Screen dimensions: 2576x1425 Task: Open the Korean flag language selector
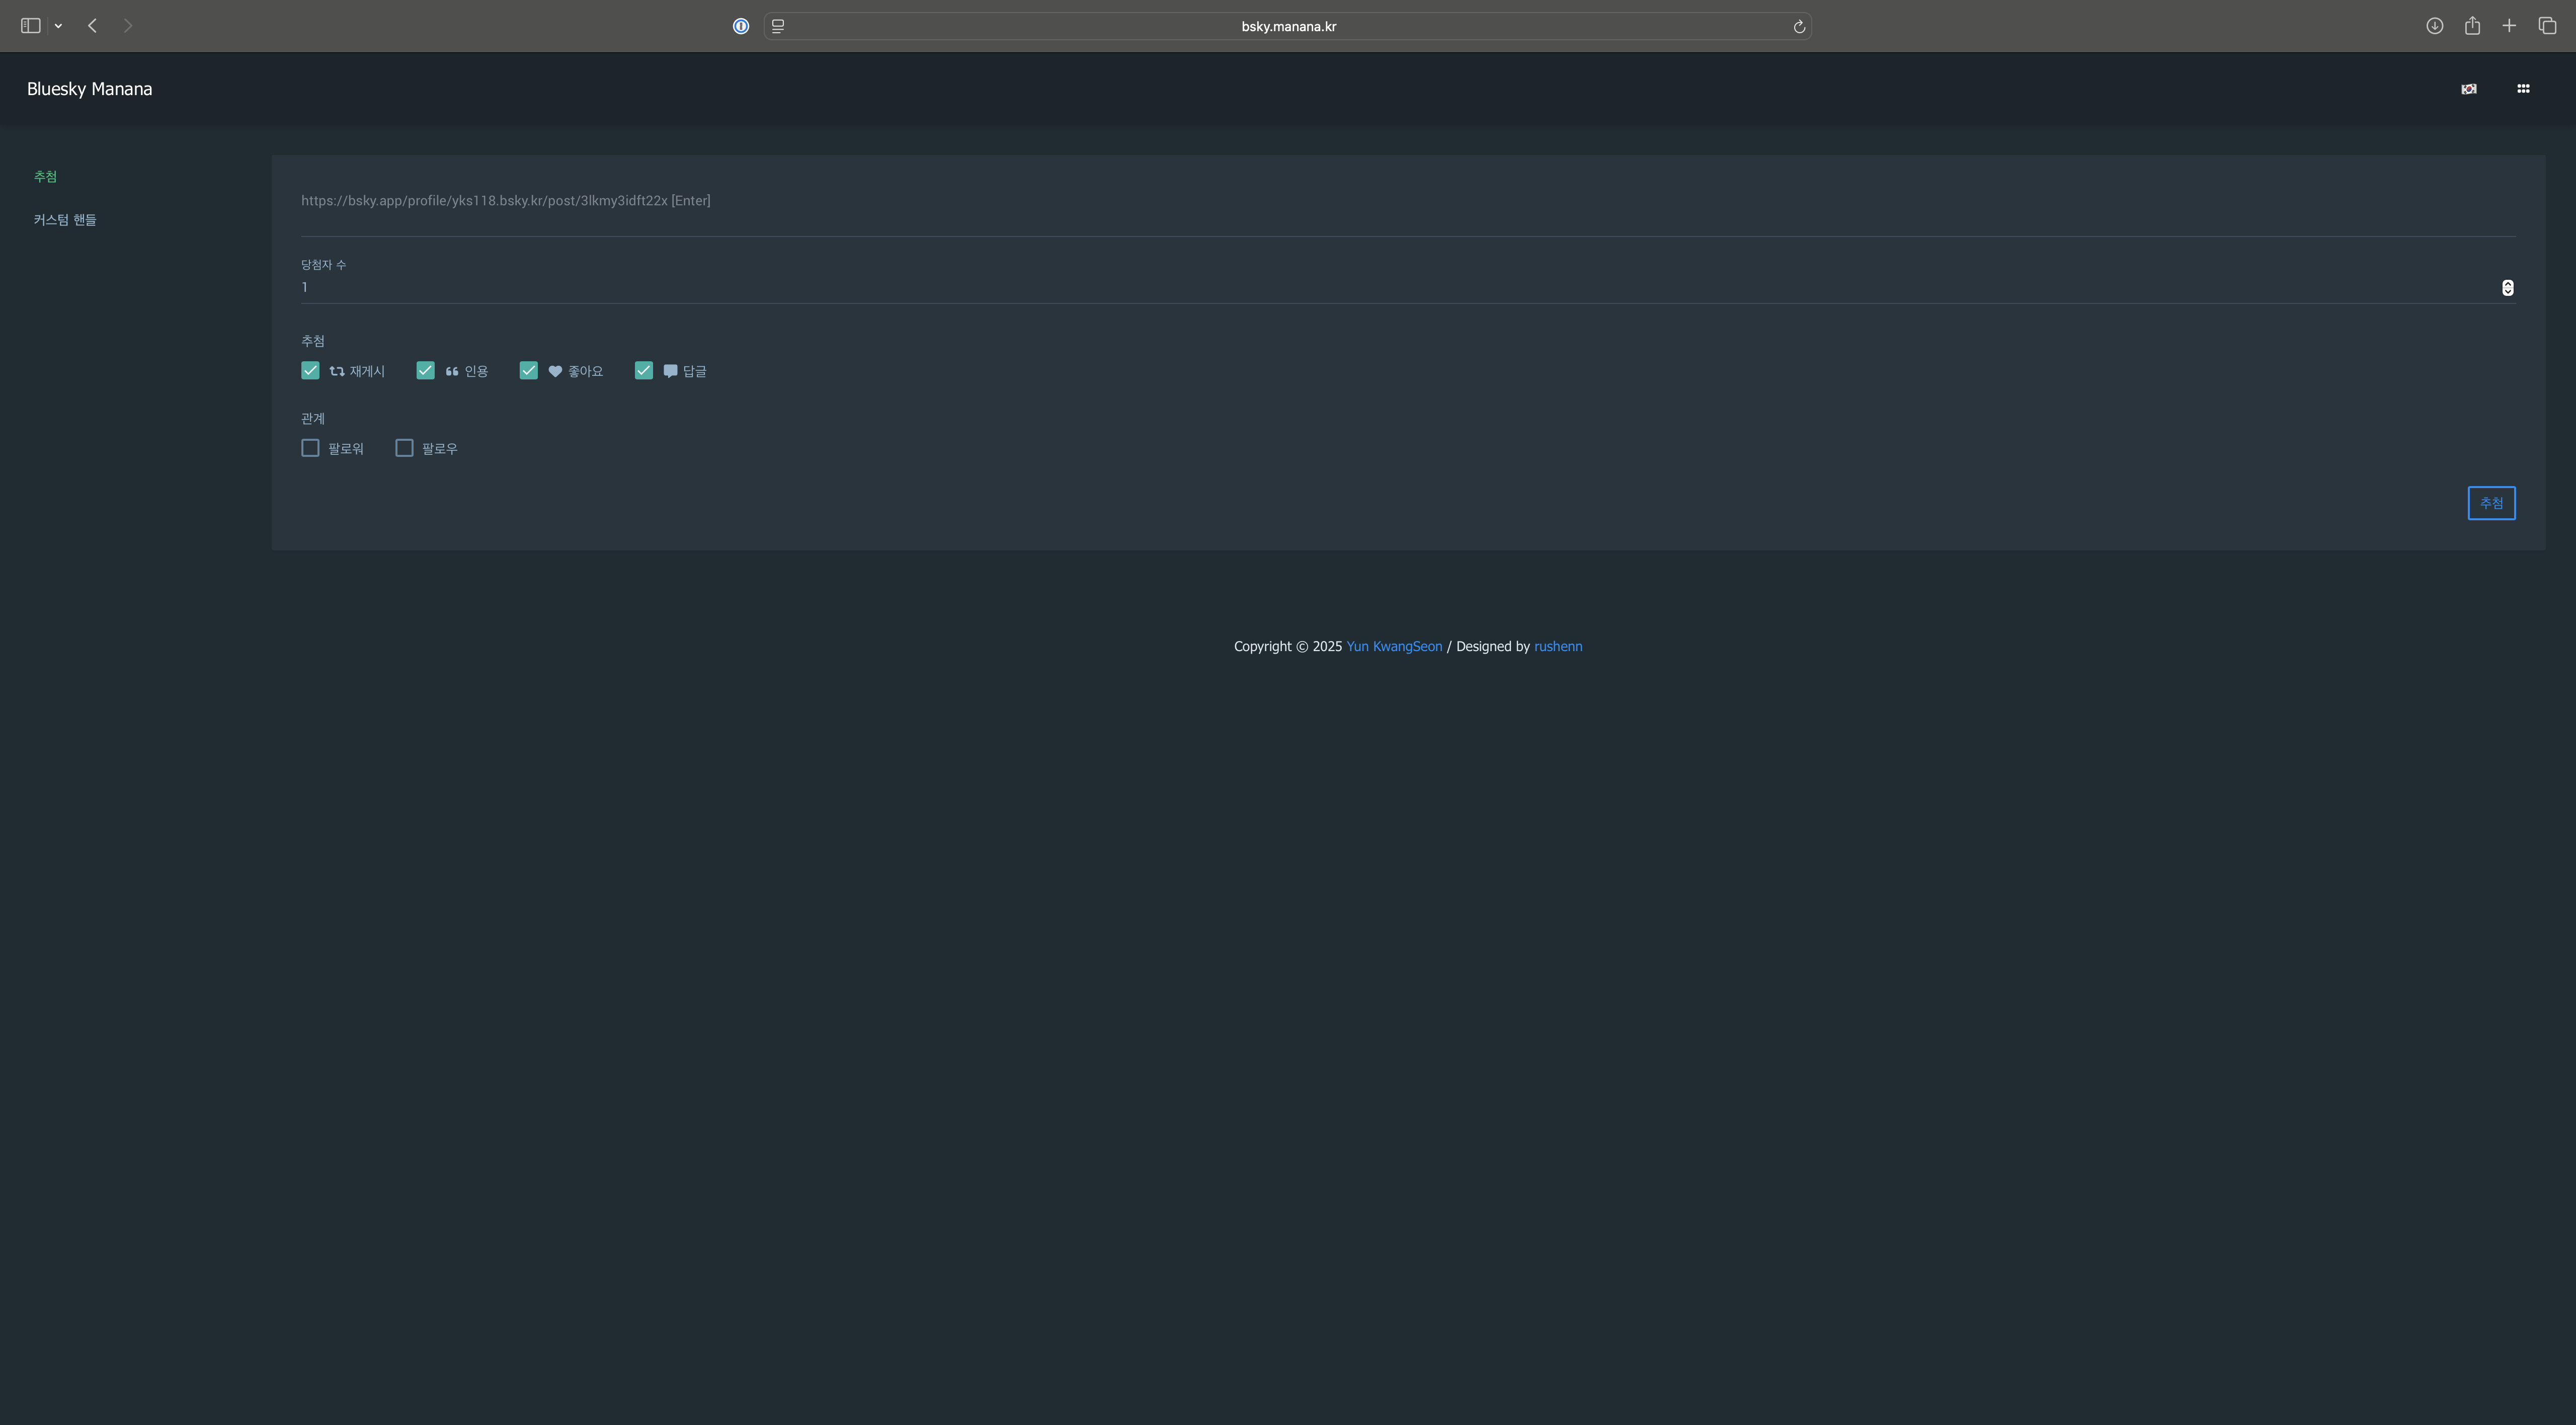2468,89
